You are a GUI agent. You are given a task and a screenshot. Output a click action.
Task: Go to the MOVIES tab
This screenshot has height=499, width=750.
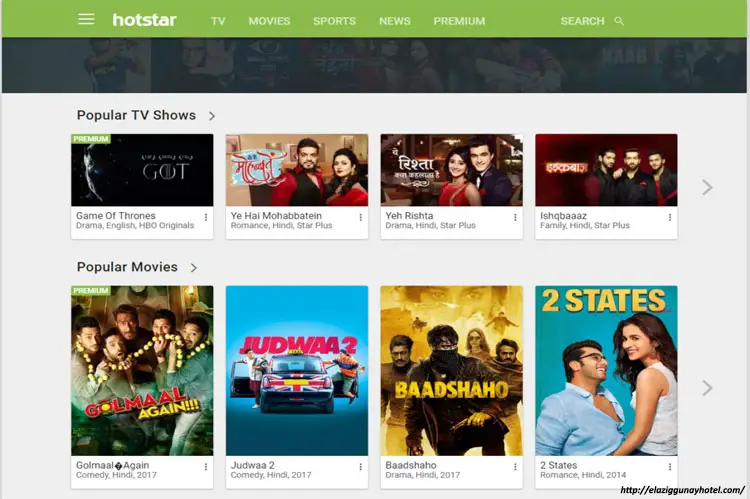coord(269,21)
